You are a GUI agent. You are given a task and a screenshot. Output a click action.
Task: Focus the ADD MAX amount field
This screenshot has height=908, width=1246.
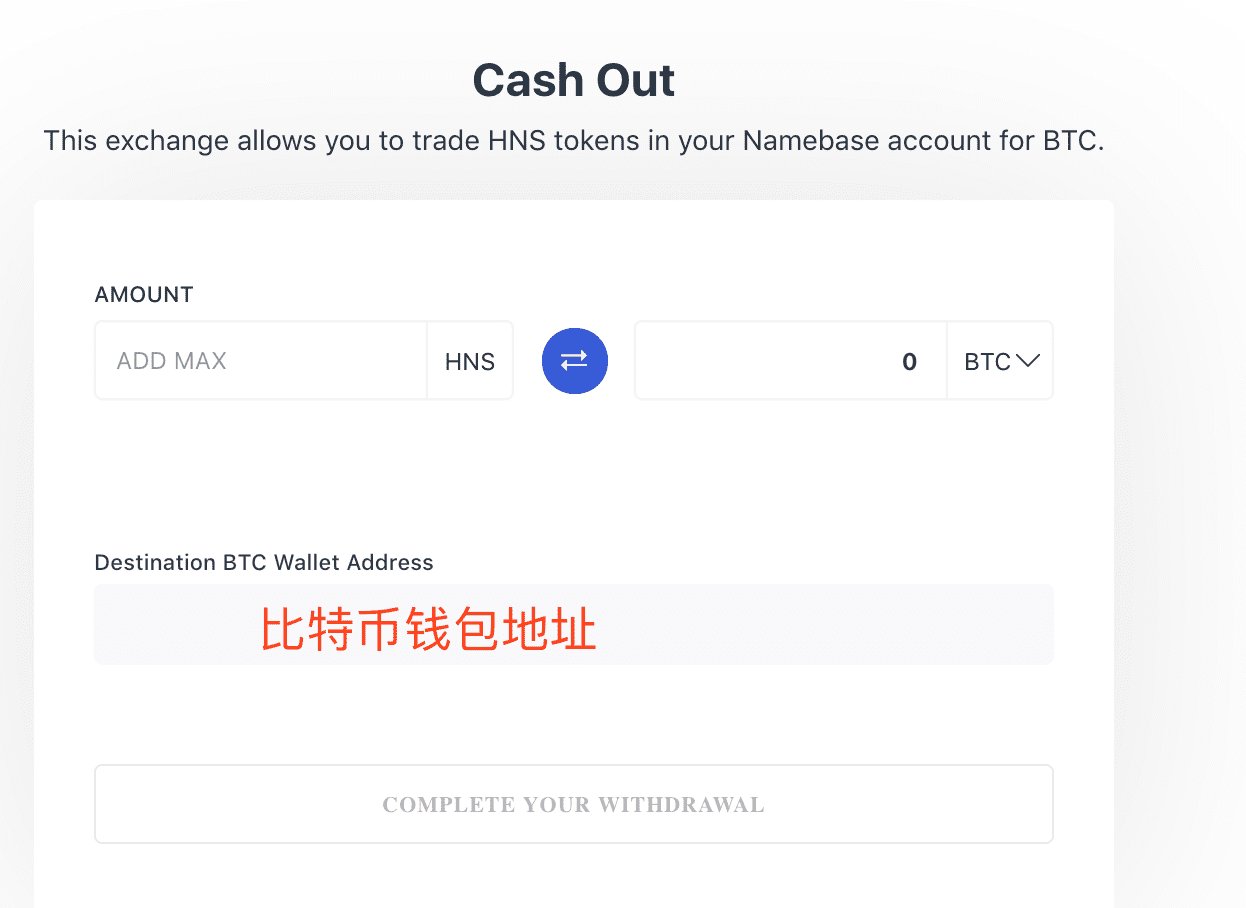(x=262, y=360)
